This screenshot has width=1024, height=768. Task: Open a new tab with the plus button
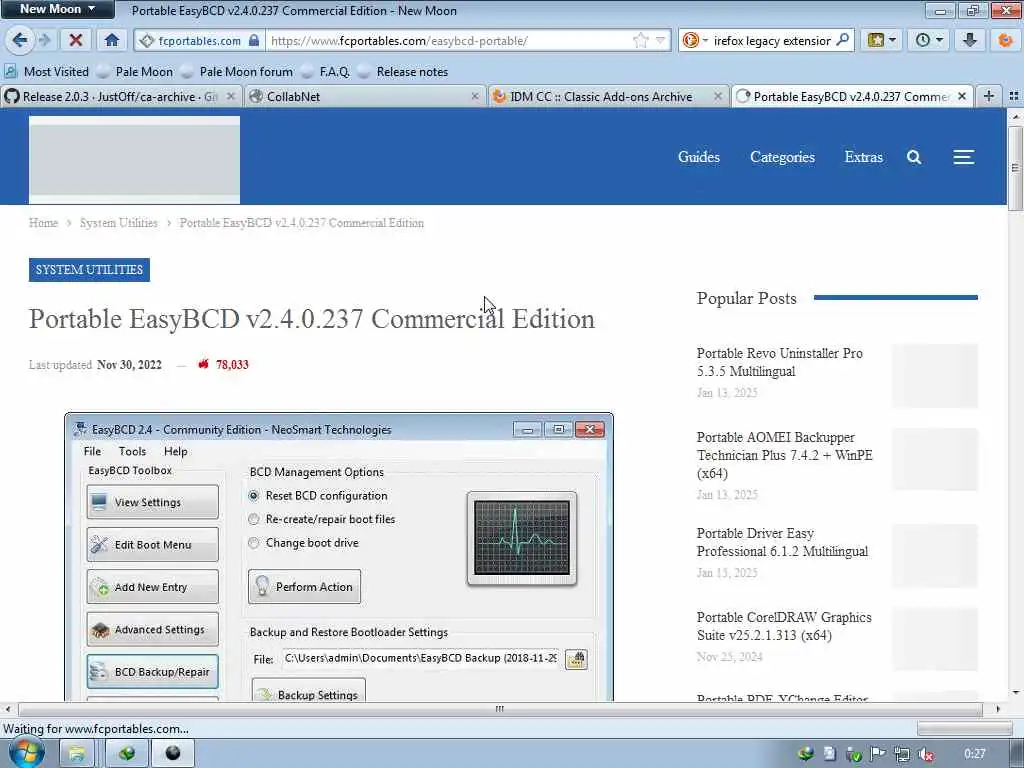coord(989,96)
